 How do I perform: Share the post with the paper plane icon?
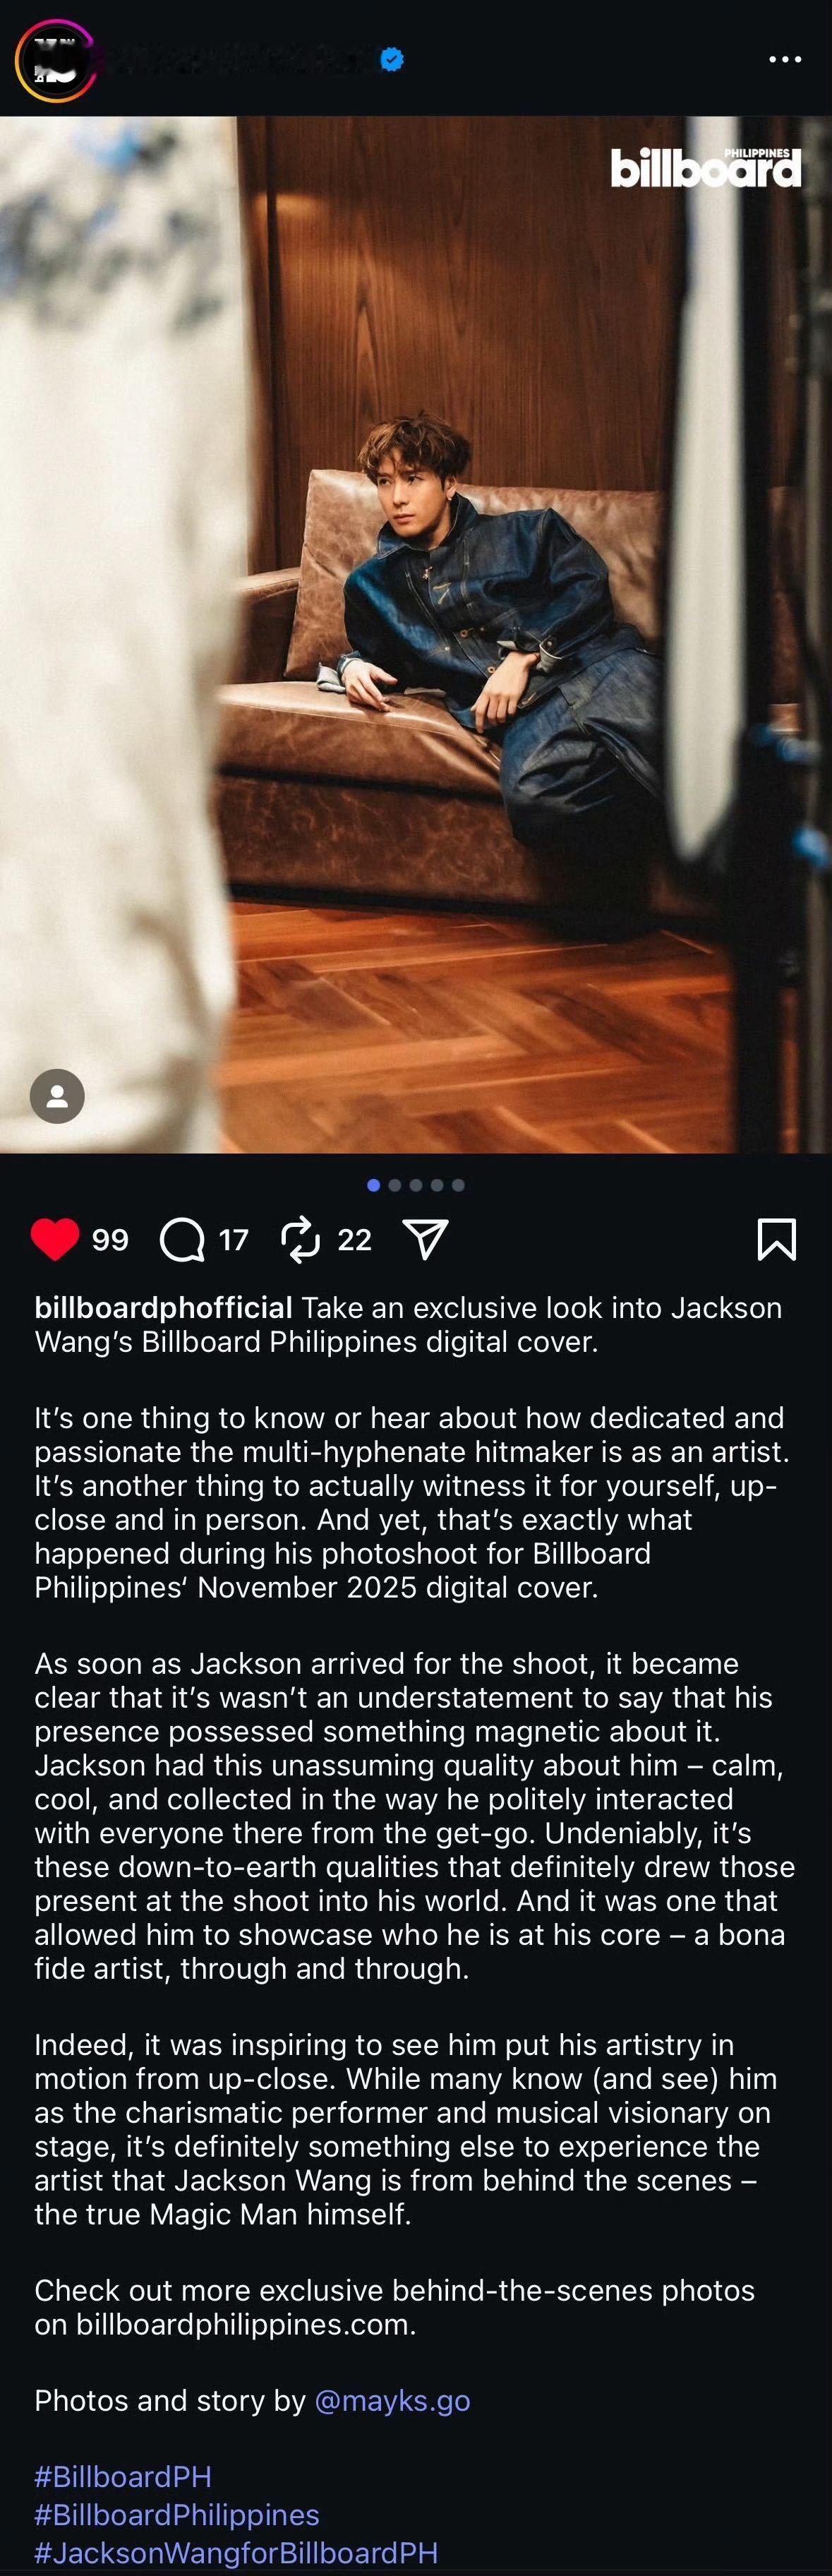point(425,1239)
